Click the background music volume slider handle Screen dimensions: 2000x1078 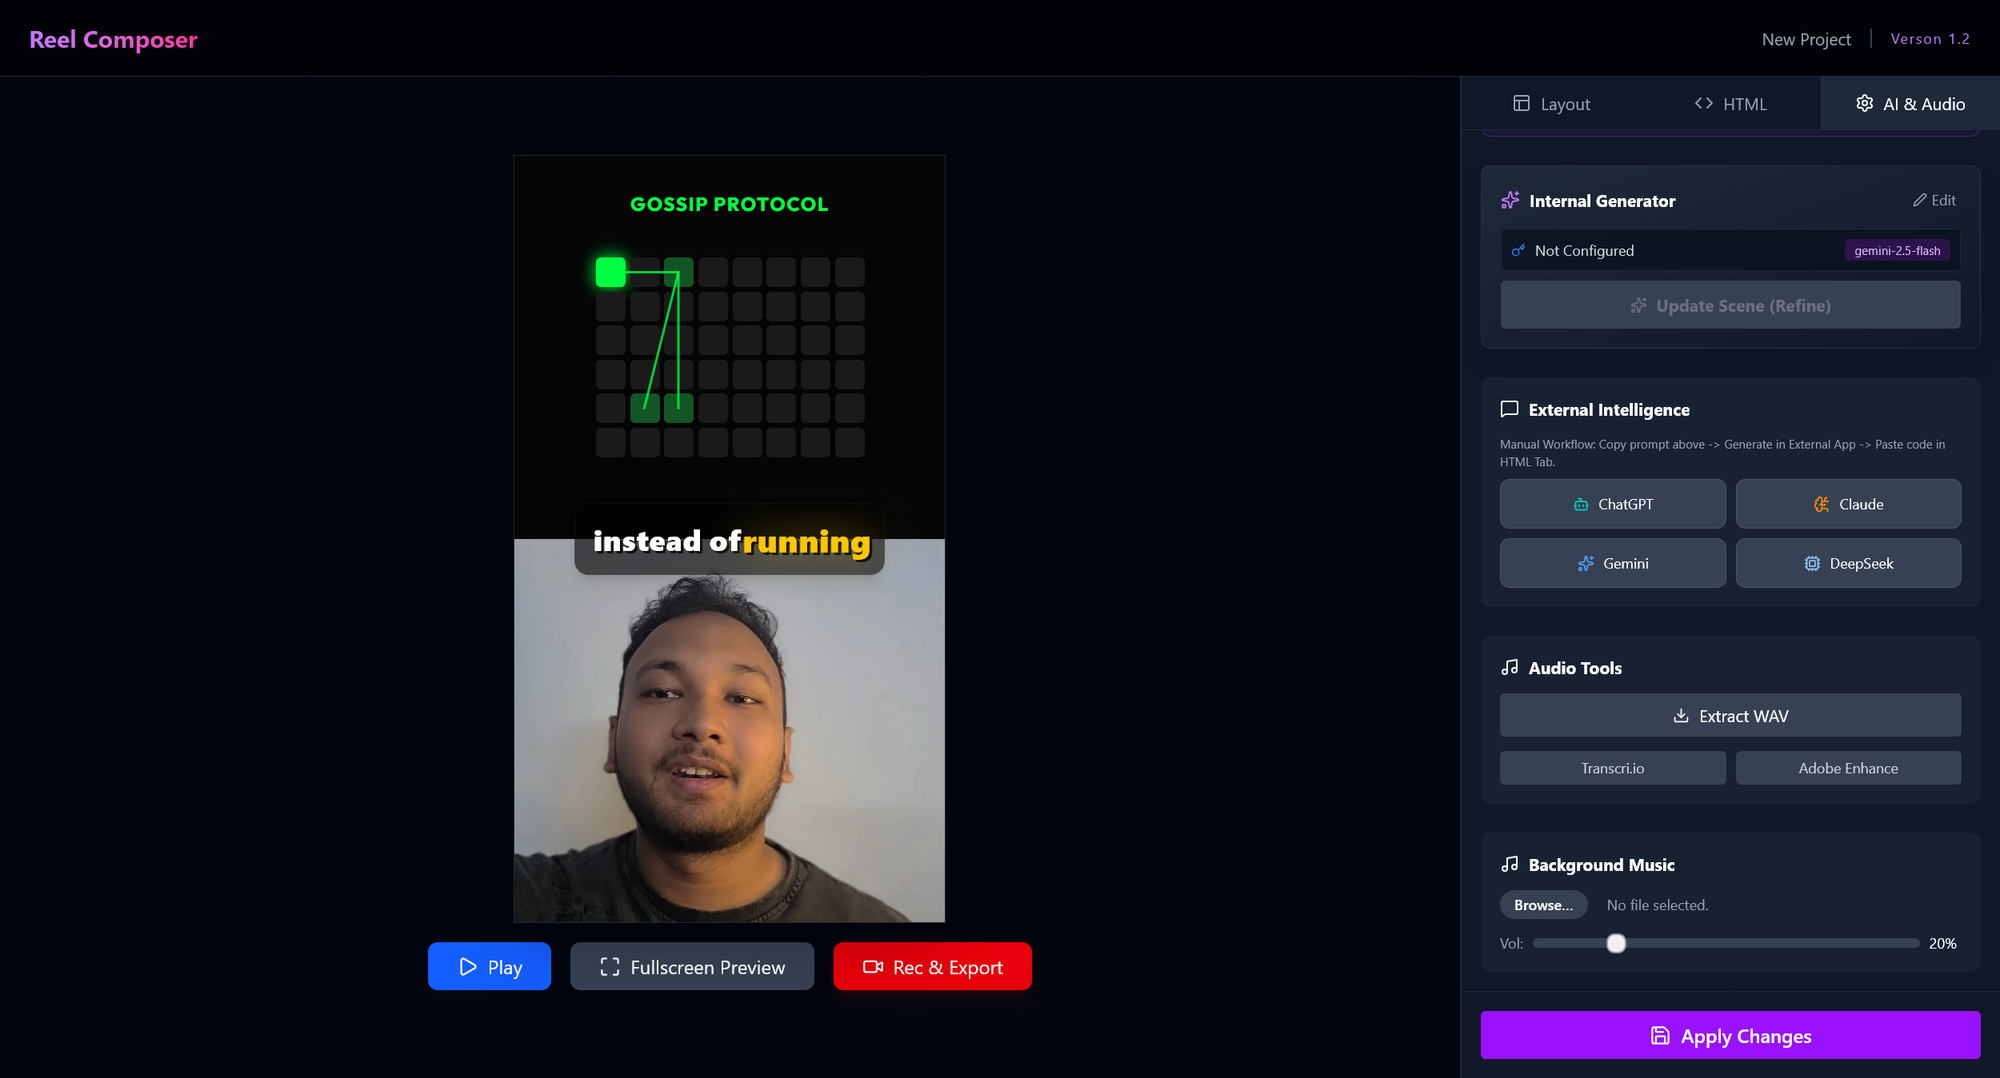point(1616,943)
